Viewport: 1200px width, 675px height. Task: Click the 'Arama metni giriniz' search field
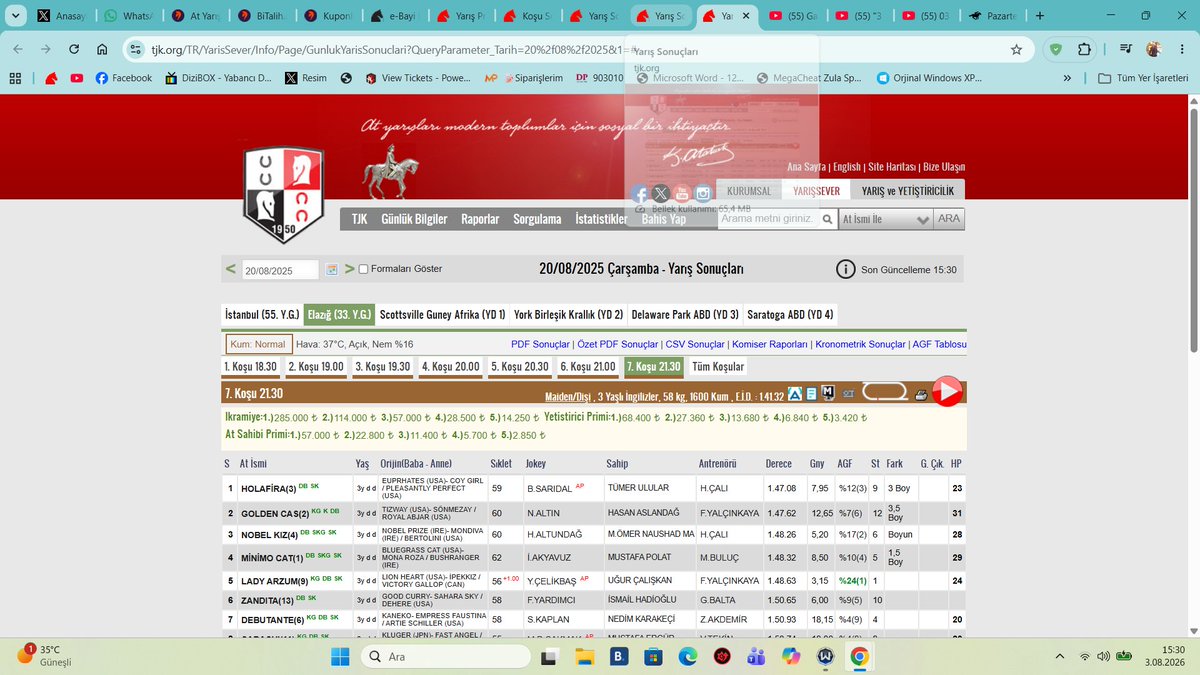tap(768, 219)
